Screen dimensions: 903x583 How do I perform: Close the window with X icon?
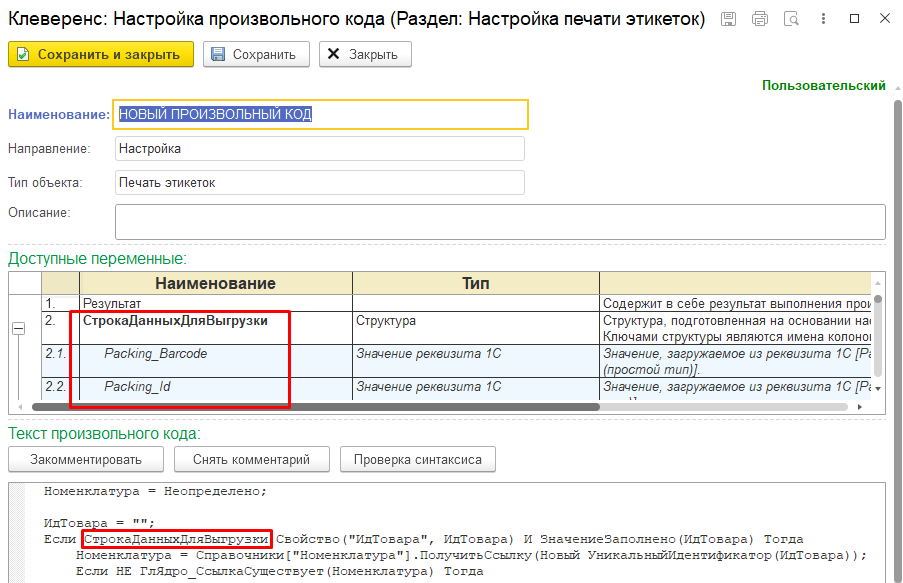pos(885,19)
